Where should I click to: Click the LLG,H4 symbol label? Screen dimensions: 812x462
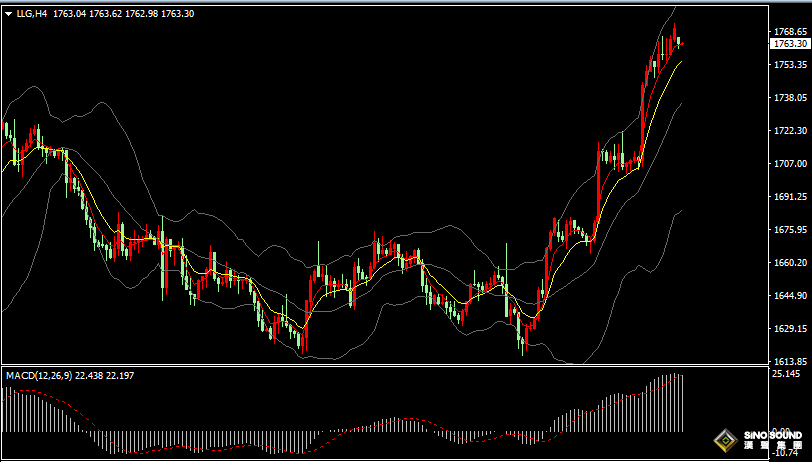tap(32, 14)
